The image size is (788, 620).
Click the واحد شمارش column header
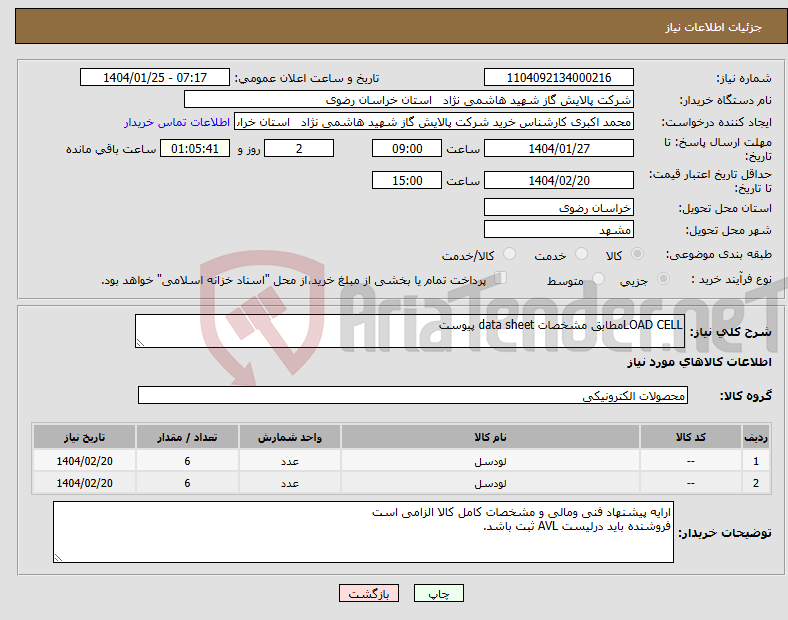tap(290, 437)
